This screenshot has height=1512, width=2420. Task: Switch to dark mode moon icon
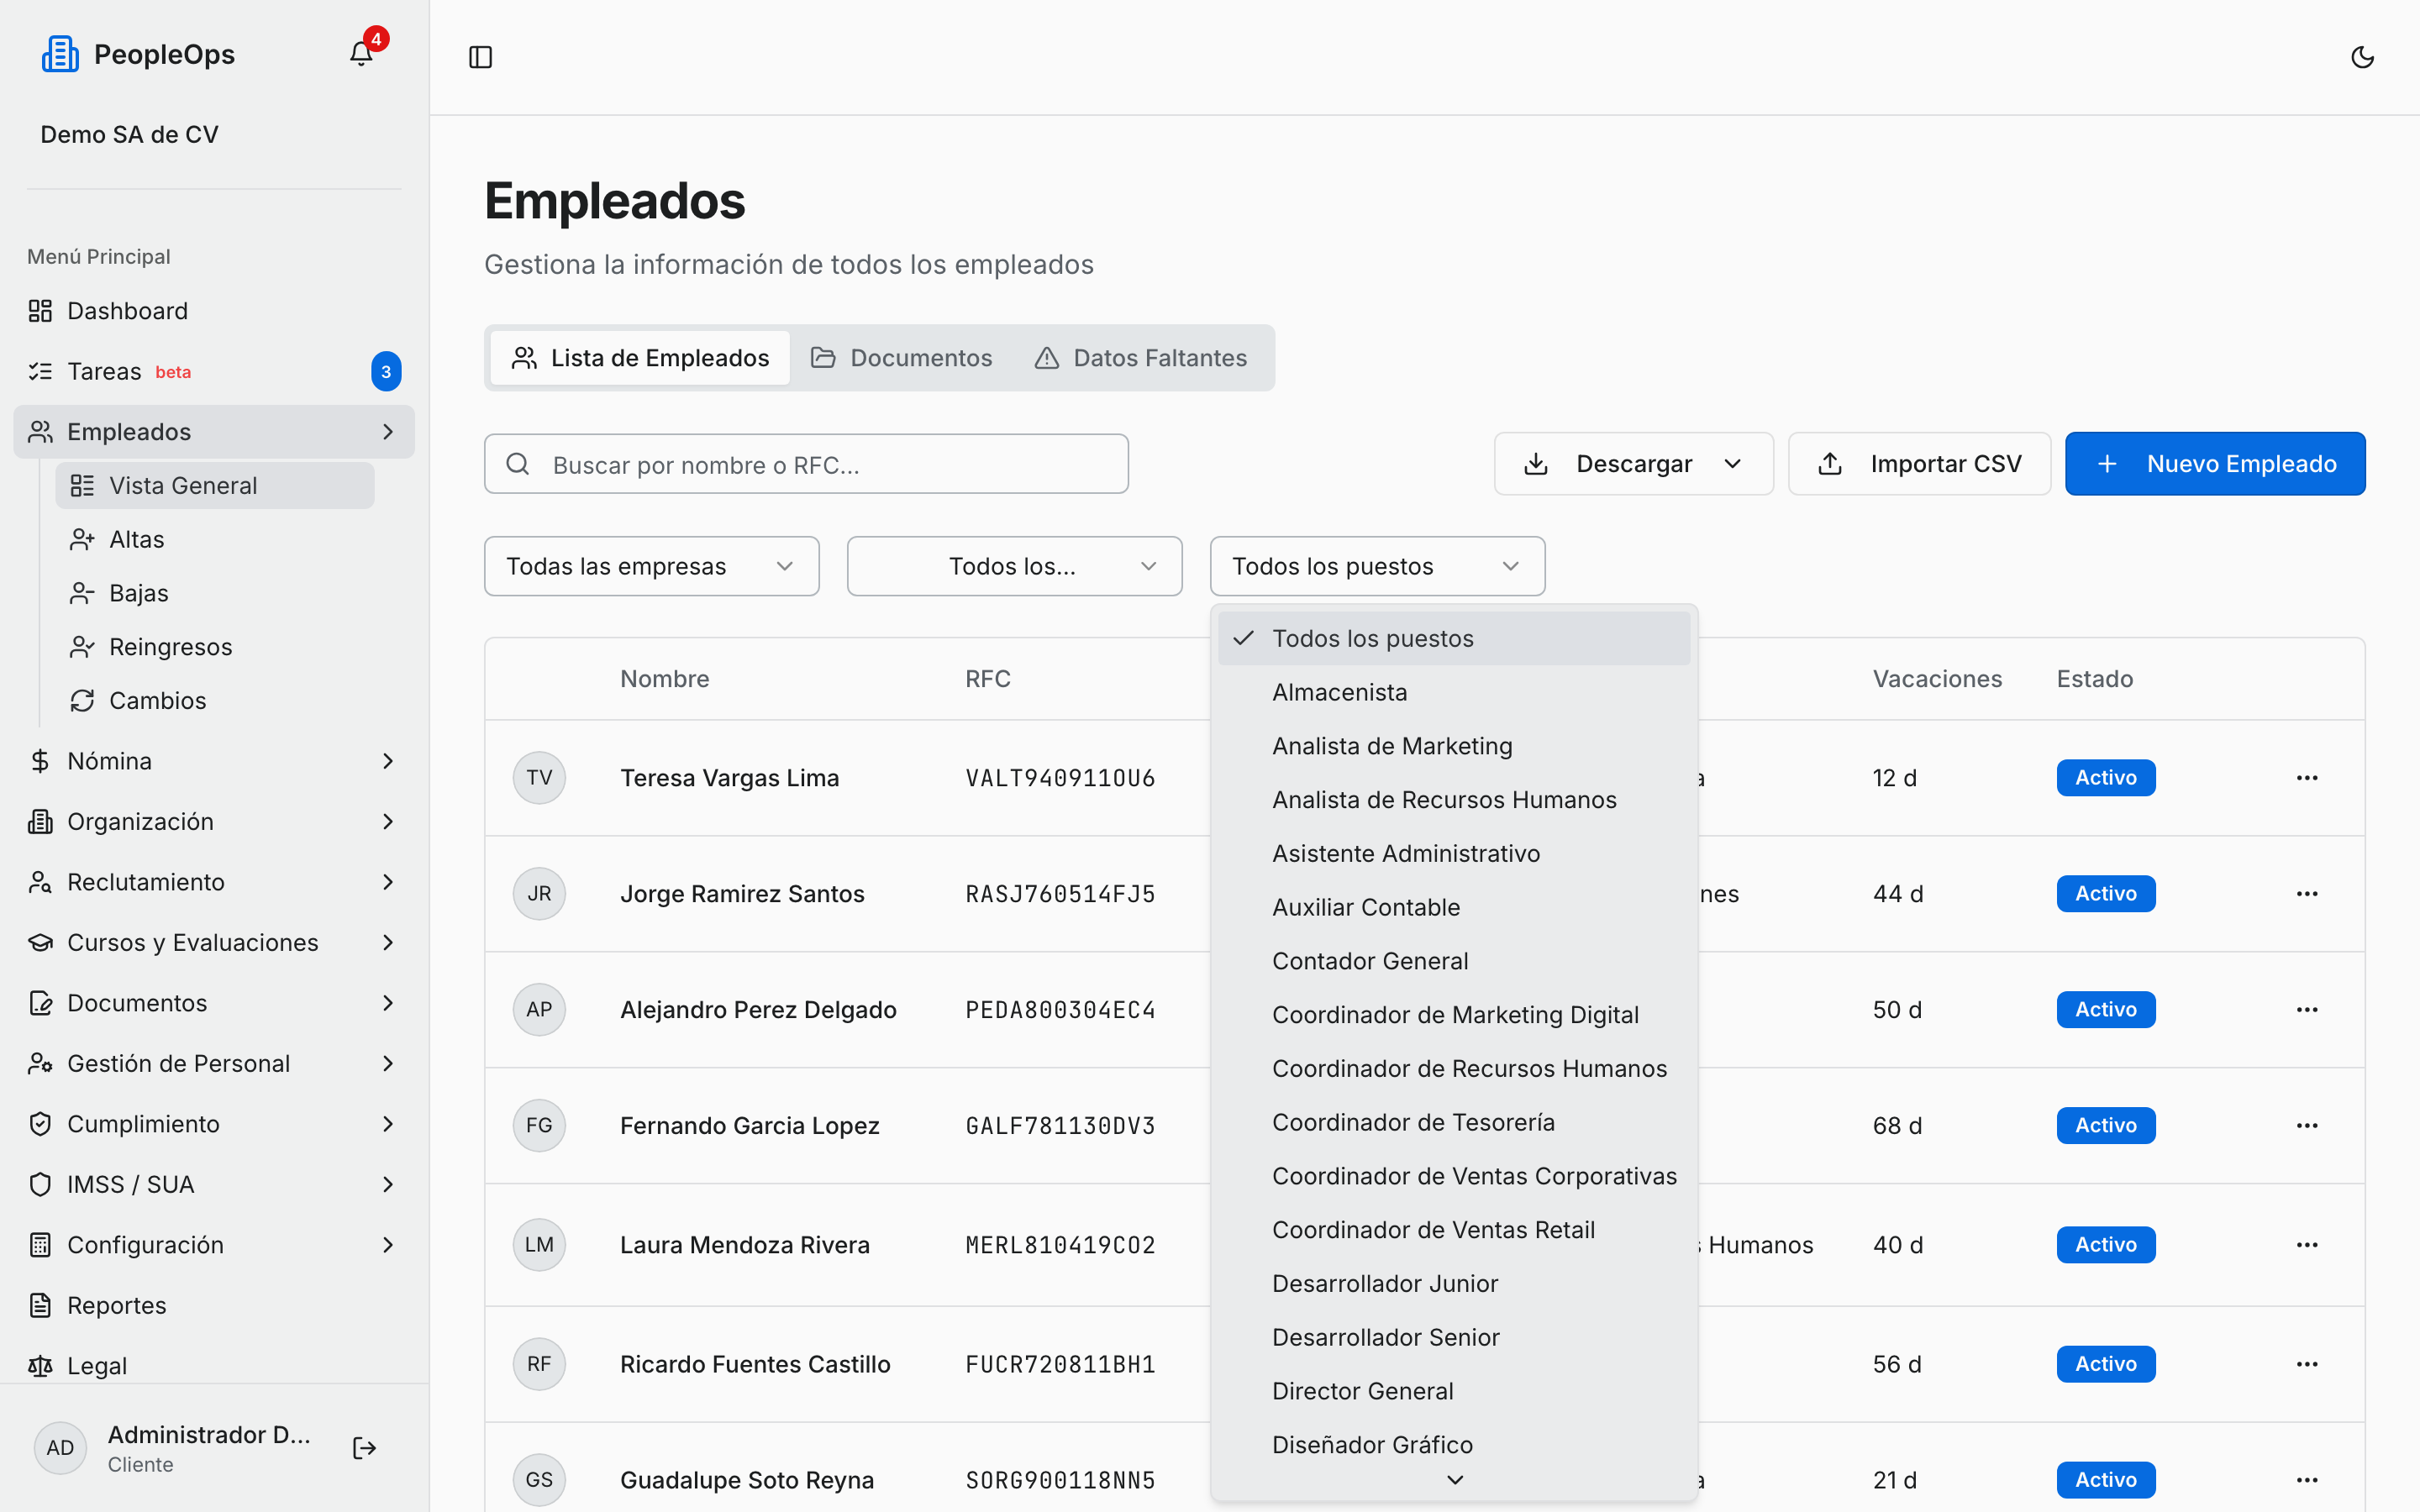coord(2362,57)
